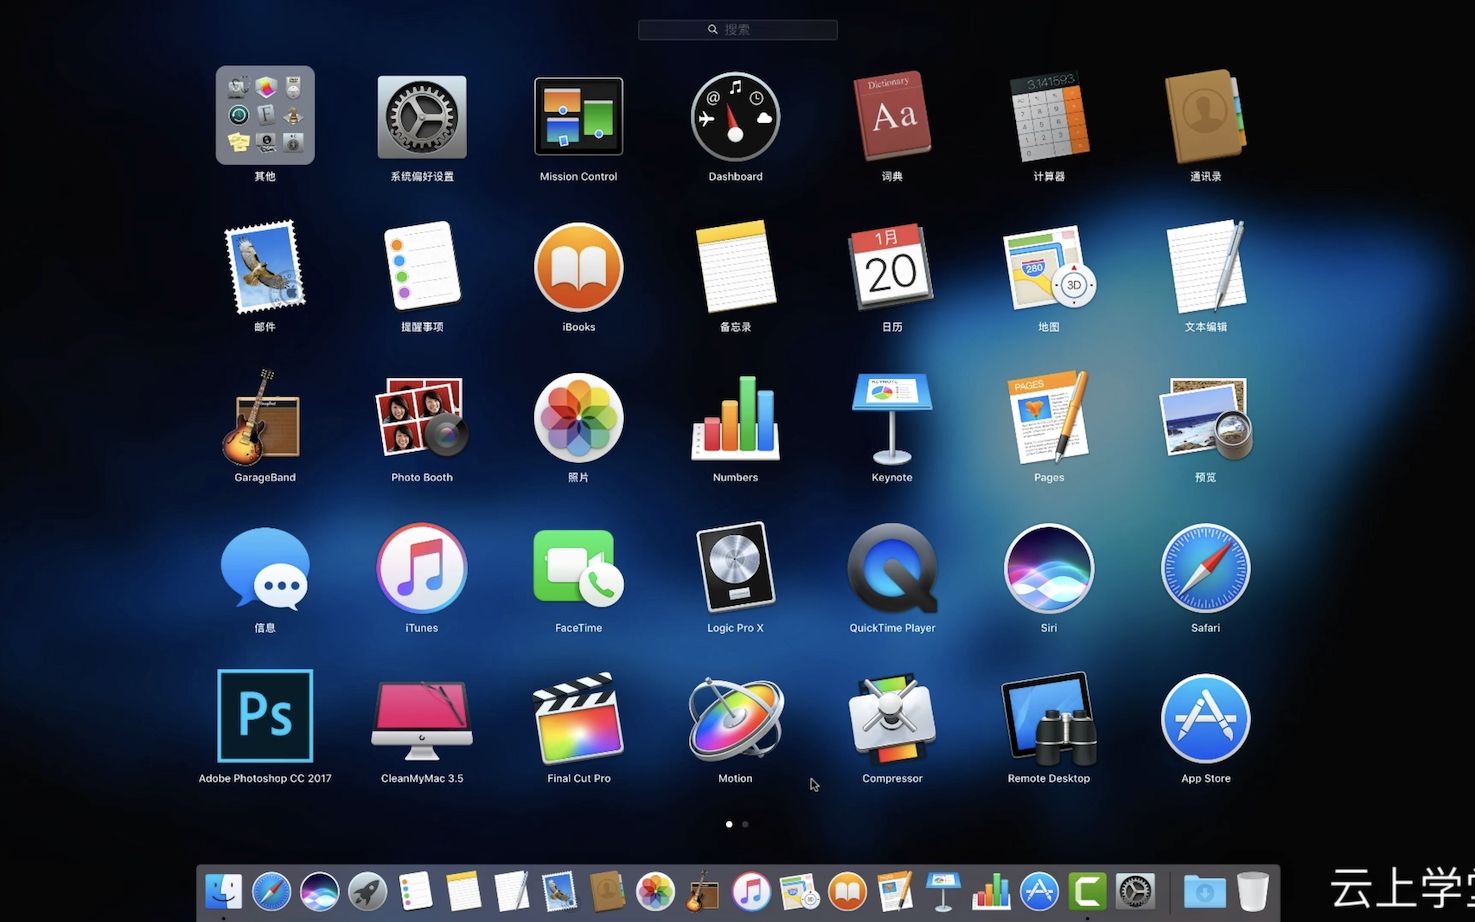Open 照片 photos in Launchpad grid
The width and height of the screenshot is (1475, 922).
pos(579,418)
